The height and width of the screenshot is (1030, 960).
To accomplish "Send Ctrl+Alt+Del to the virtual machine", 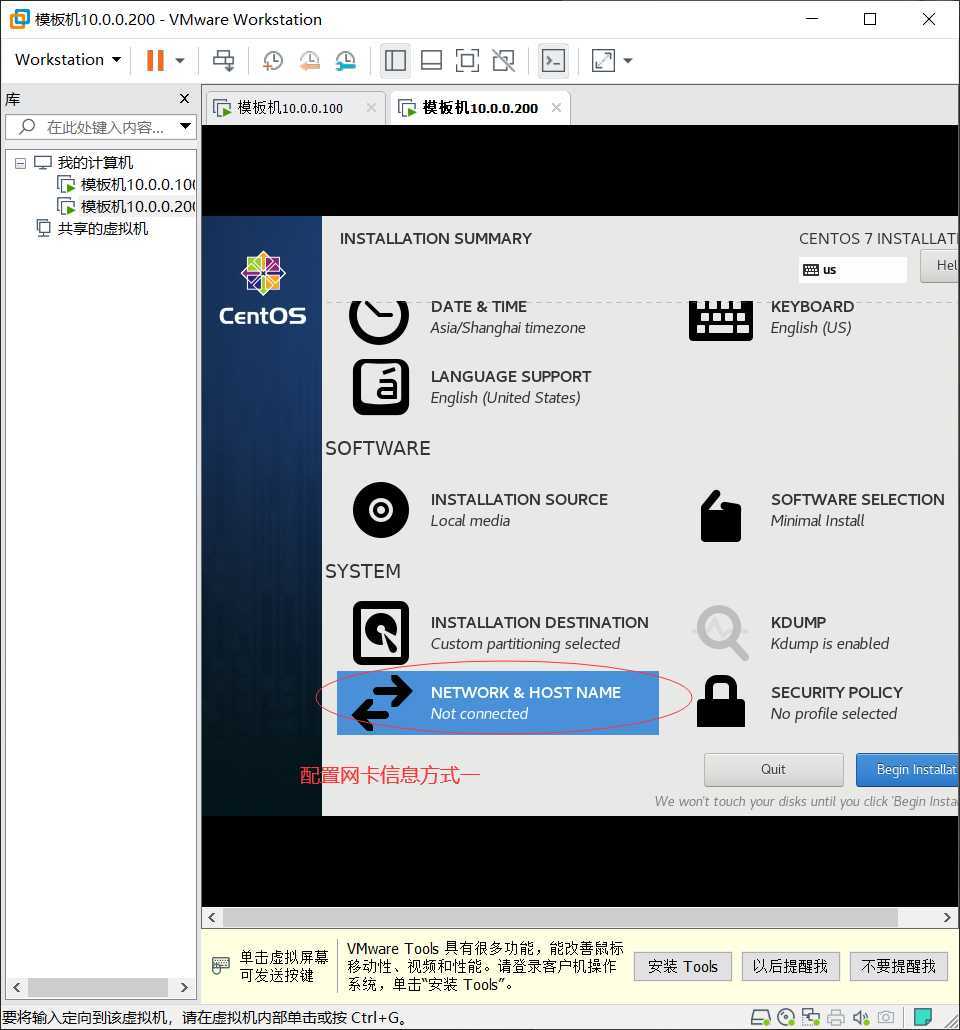I will 223,60.
